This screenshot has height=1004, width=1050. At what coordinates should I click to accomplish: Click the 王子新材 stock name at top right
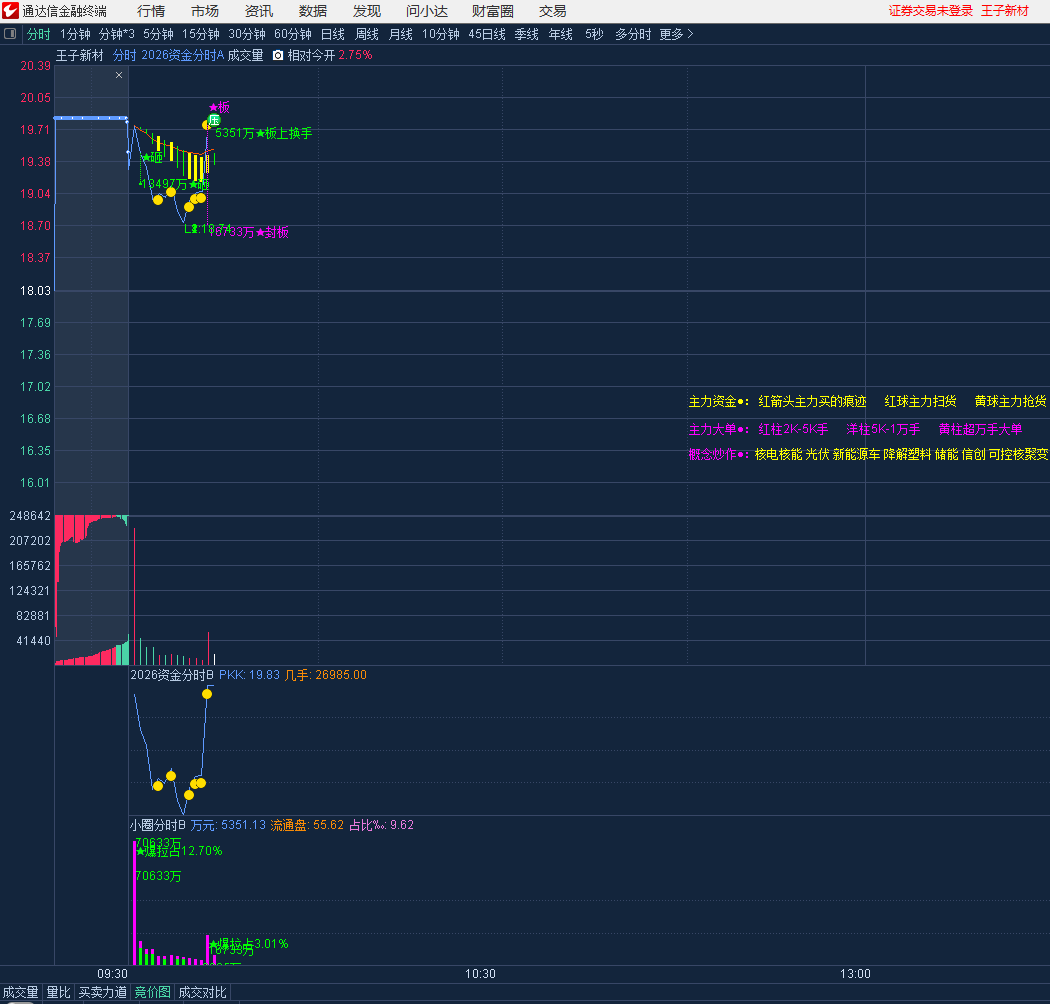click(x=1005, y=11)
